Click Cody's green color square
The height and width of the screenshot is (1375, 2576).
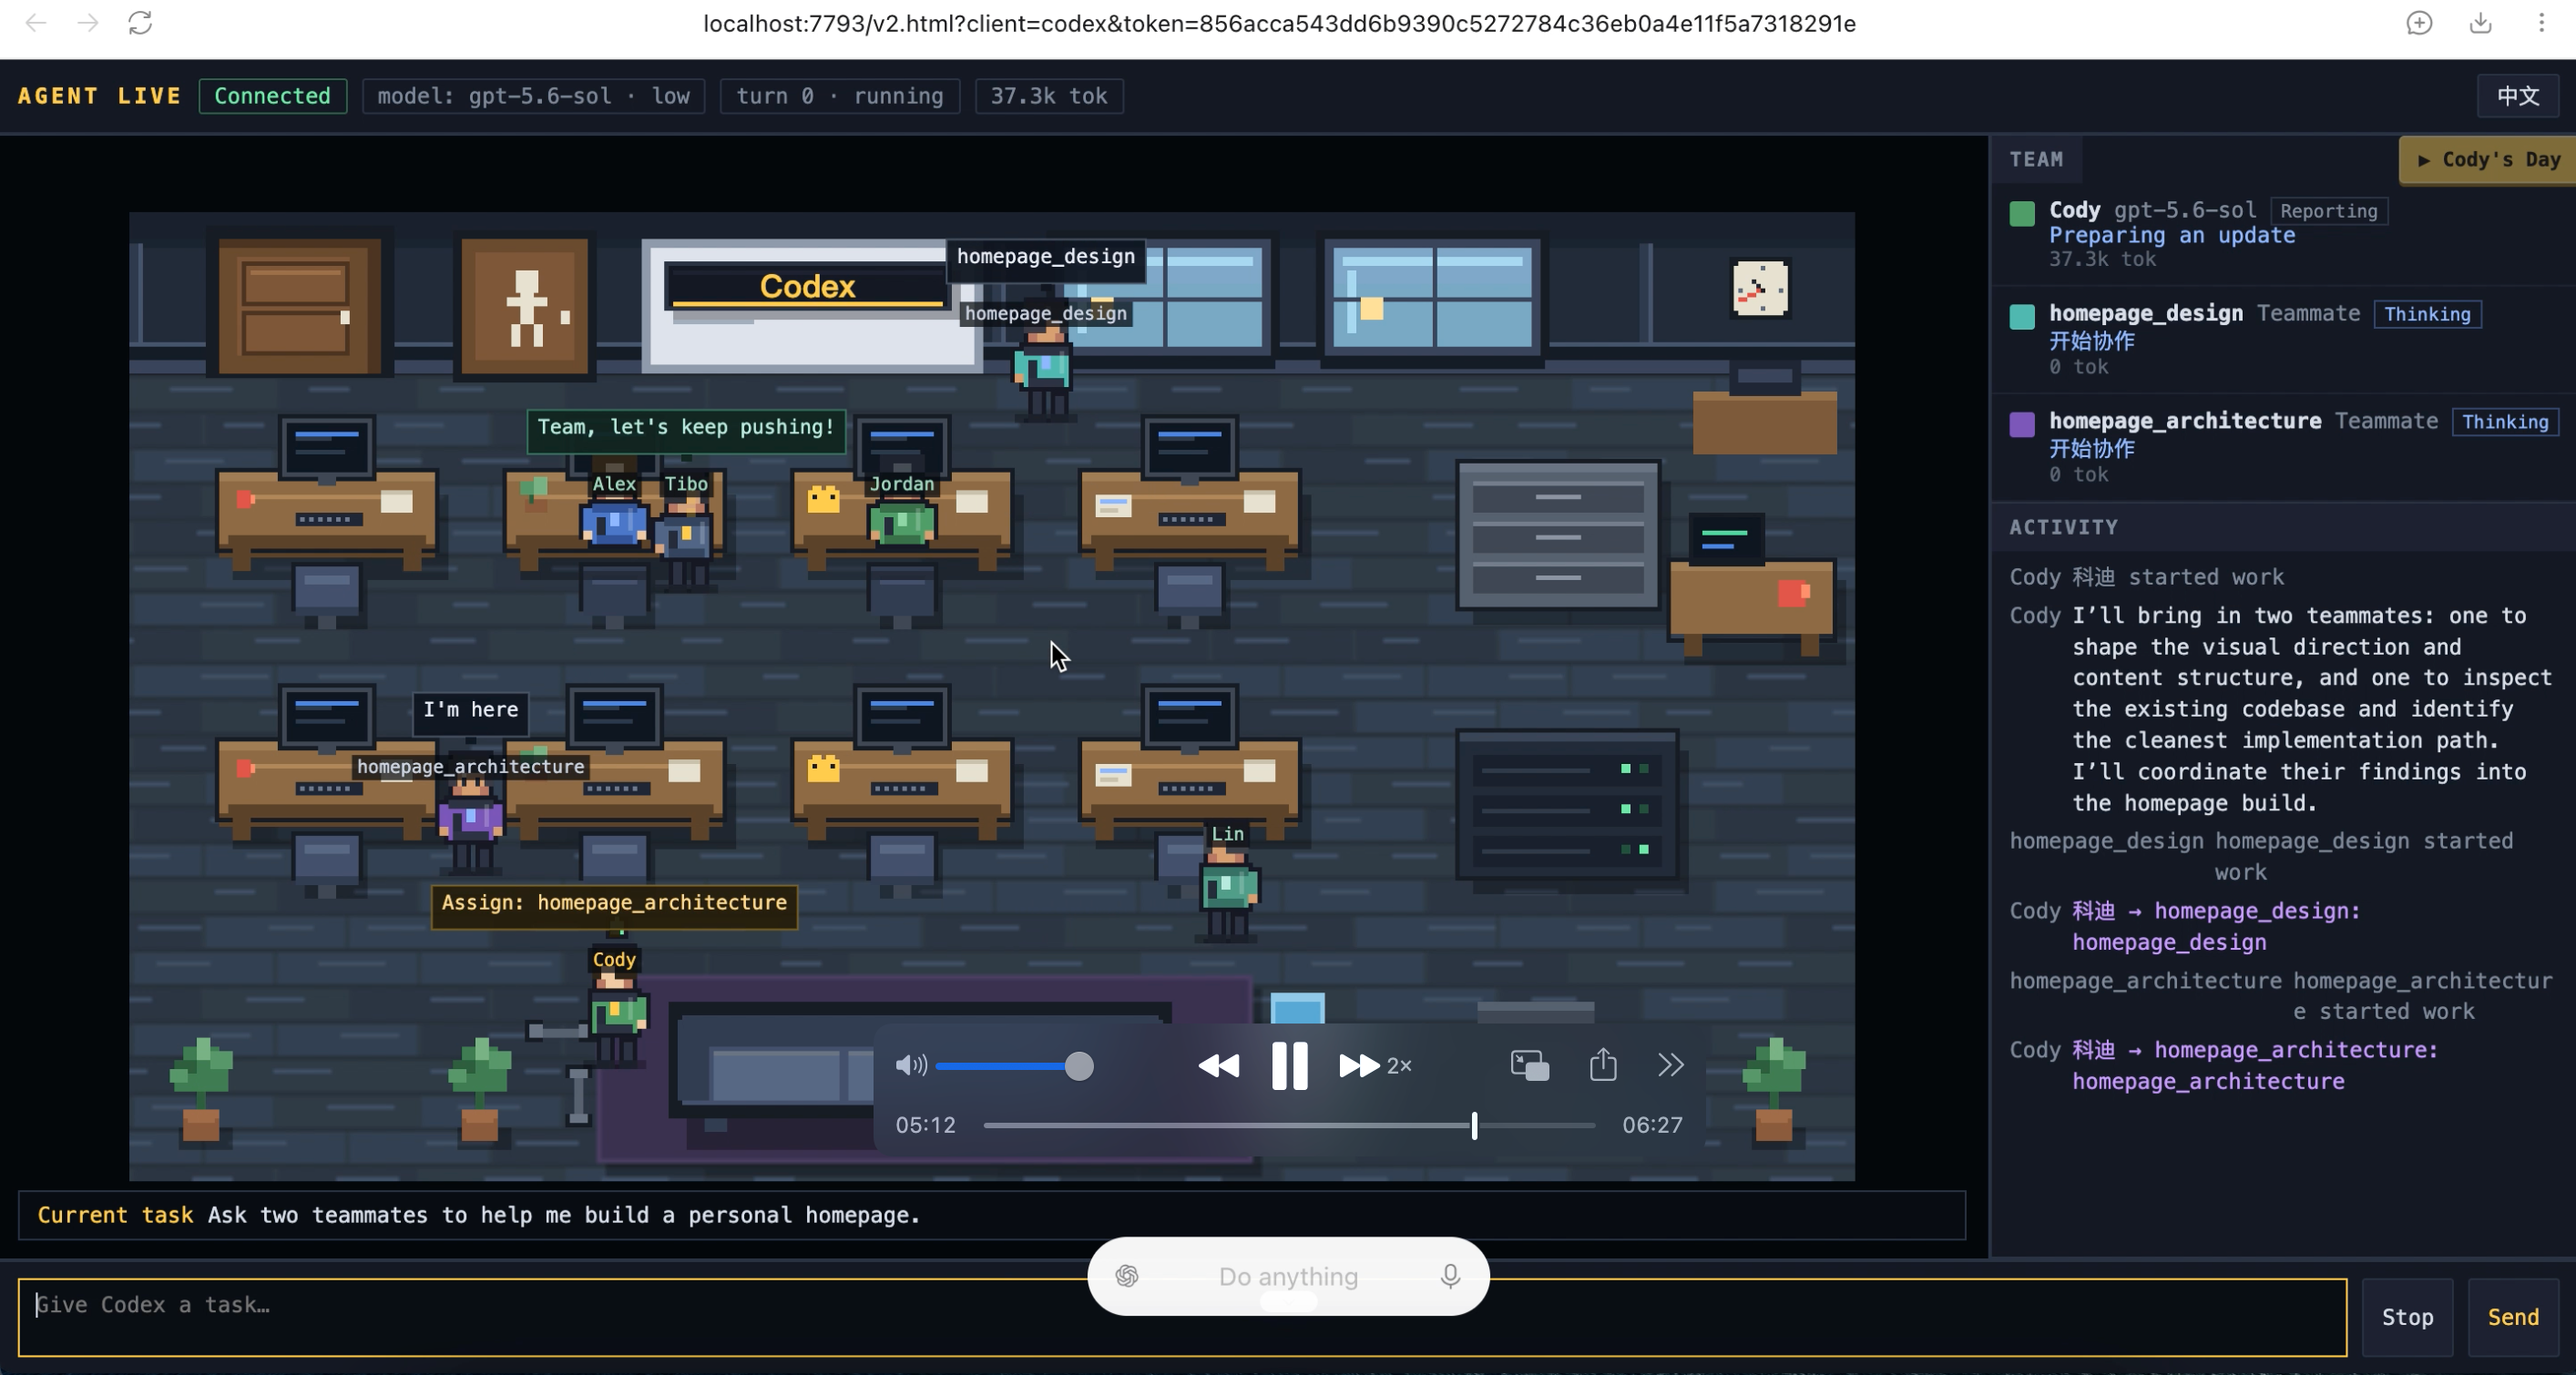pos(2022,213)
